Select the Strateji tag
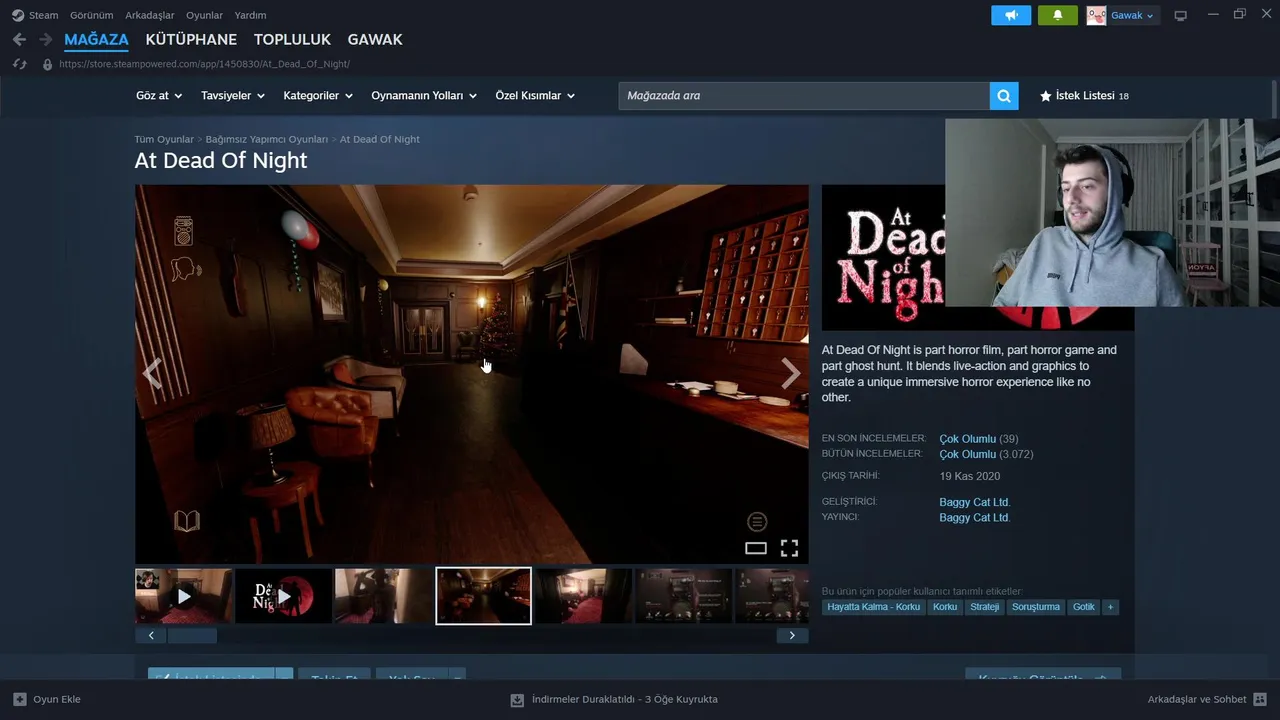 [x=985, y=607]
